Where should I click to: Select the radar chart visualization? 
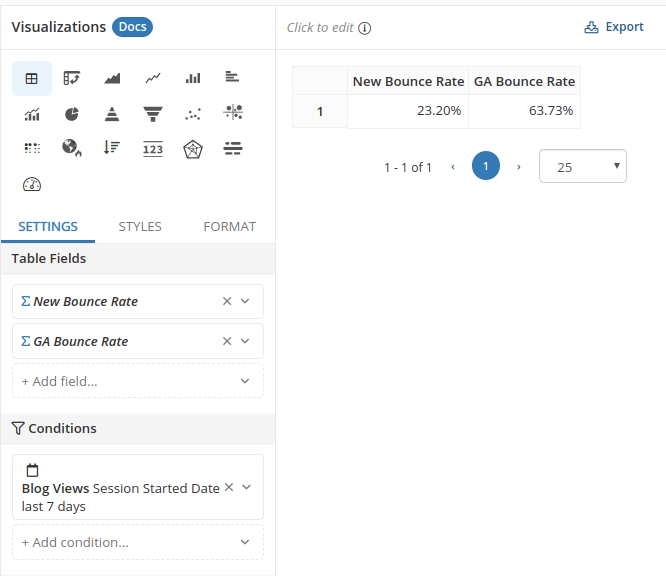[193, 149]
